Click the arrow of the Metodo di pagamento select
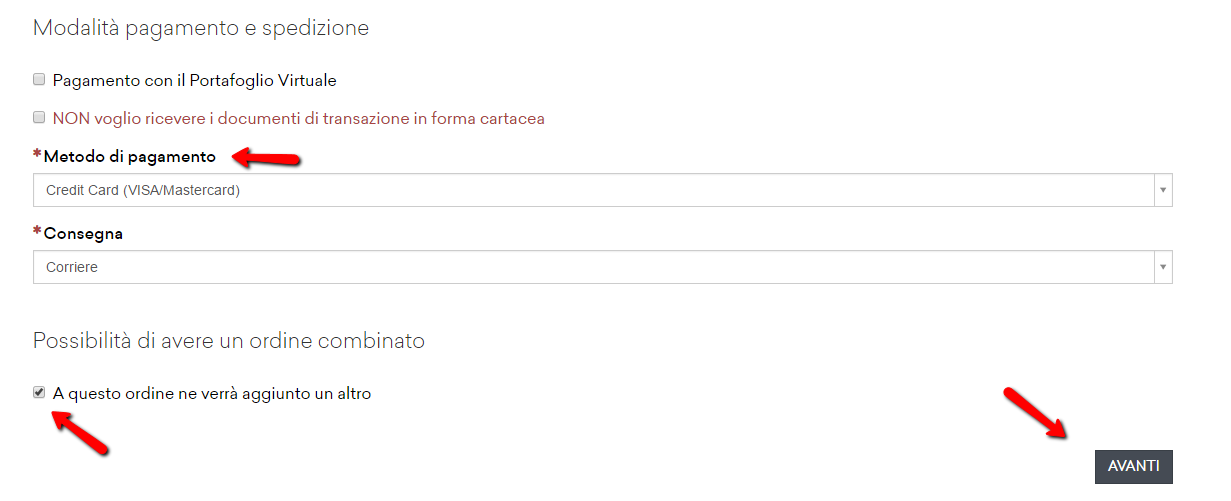Screen dimensions: 1231x501 pyautogui.click(x=1162, y=190)
